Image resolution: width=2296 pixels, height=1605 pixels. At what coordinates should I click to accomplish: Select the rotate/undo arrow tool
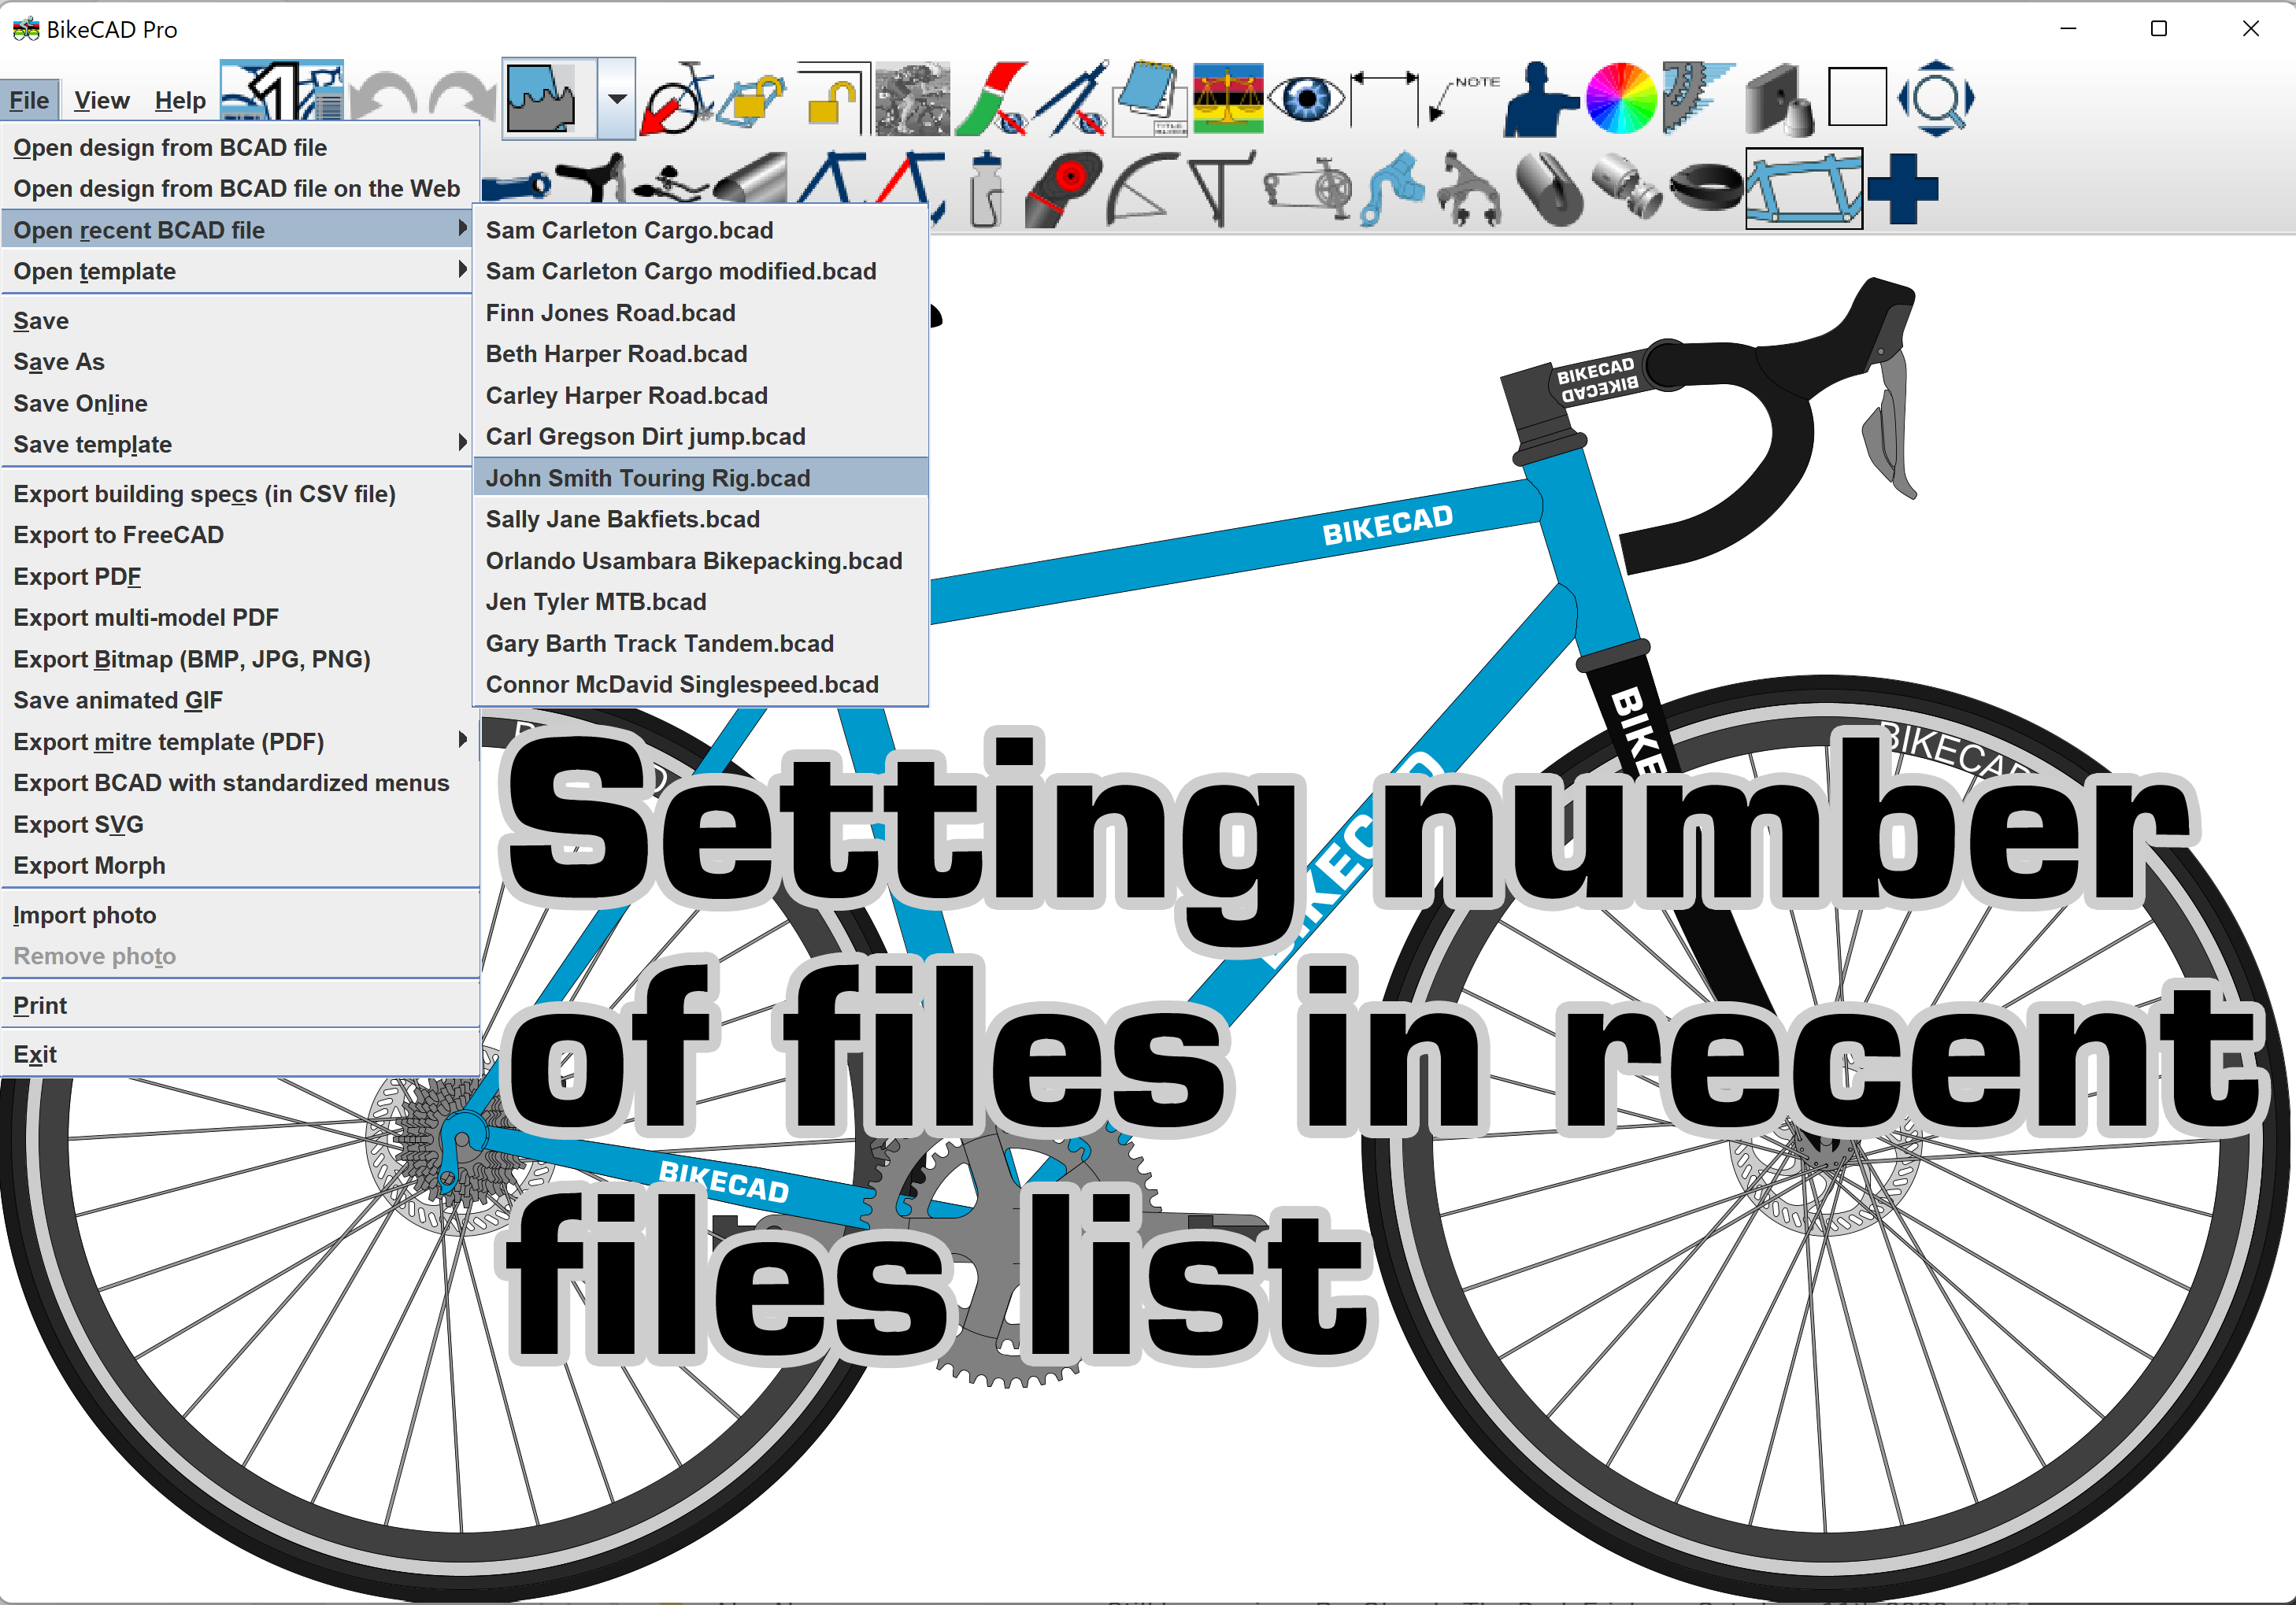(x=389, y=99)
